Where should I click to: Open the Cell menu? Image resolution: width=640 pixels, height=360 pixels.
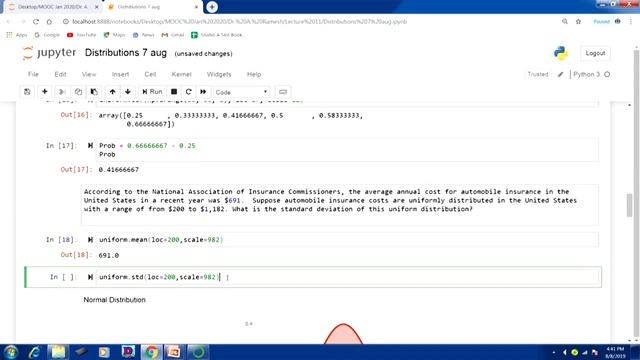[150, 74]
